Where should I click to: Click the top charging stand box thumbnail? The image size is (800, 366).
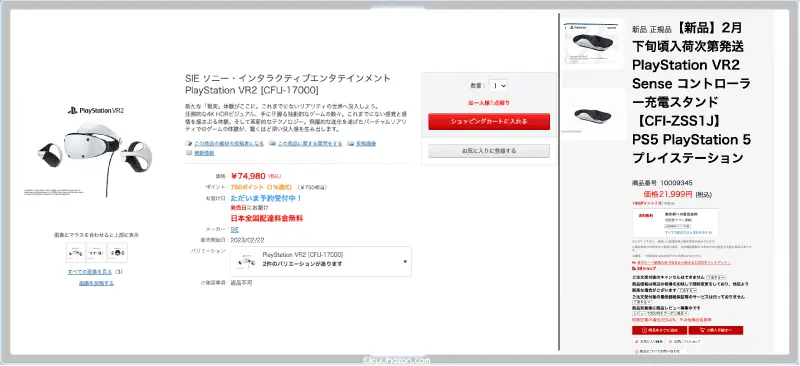[593, 43]
